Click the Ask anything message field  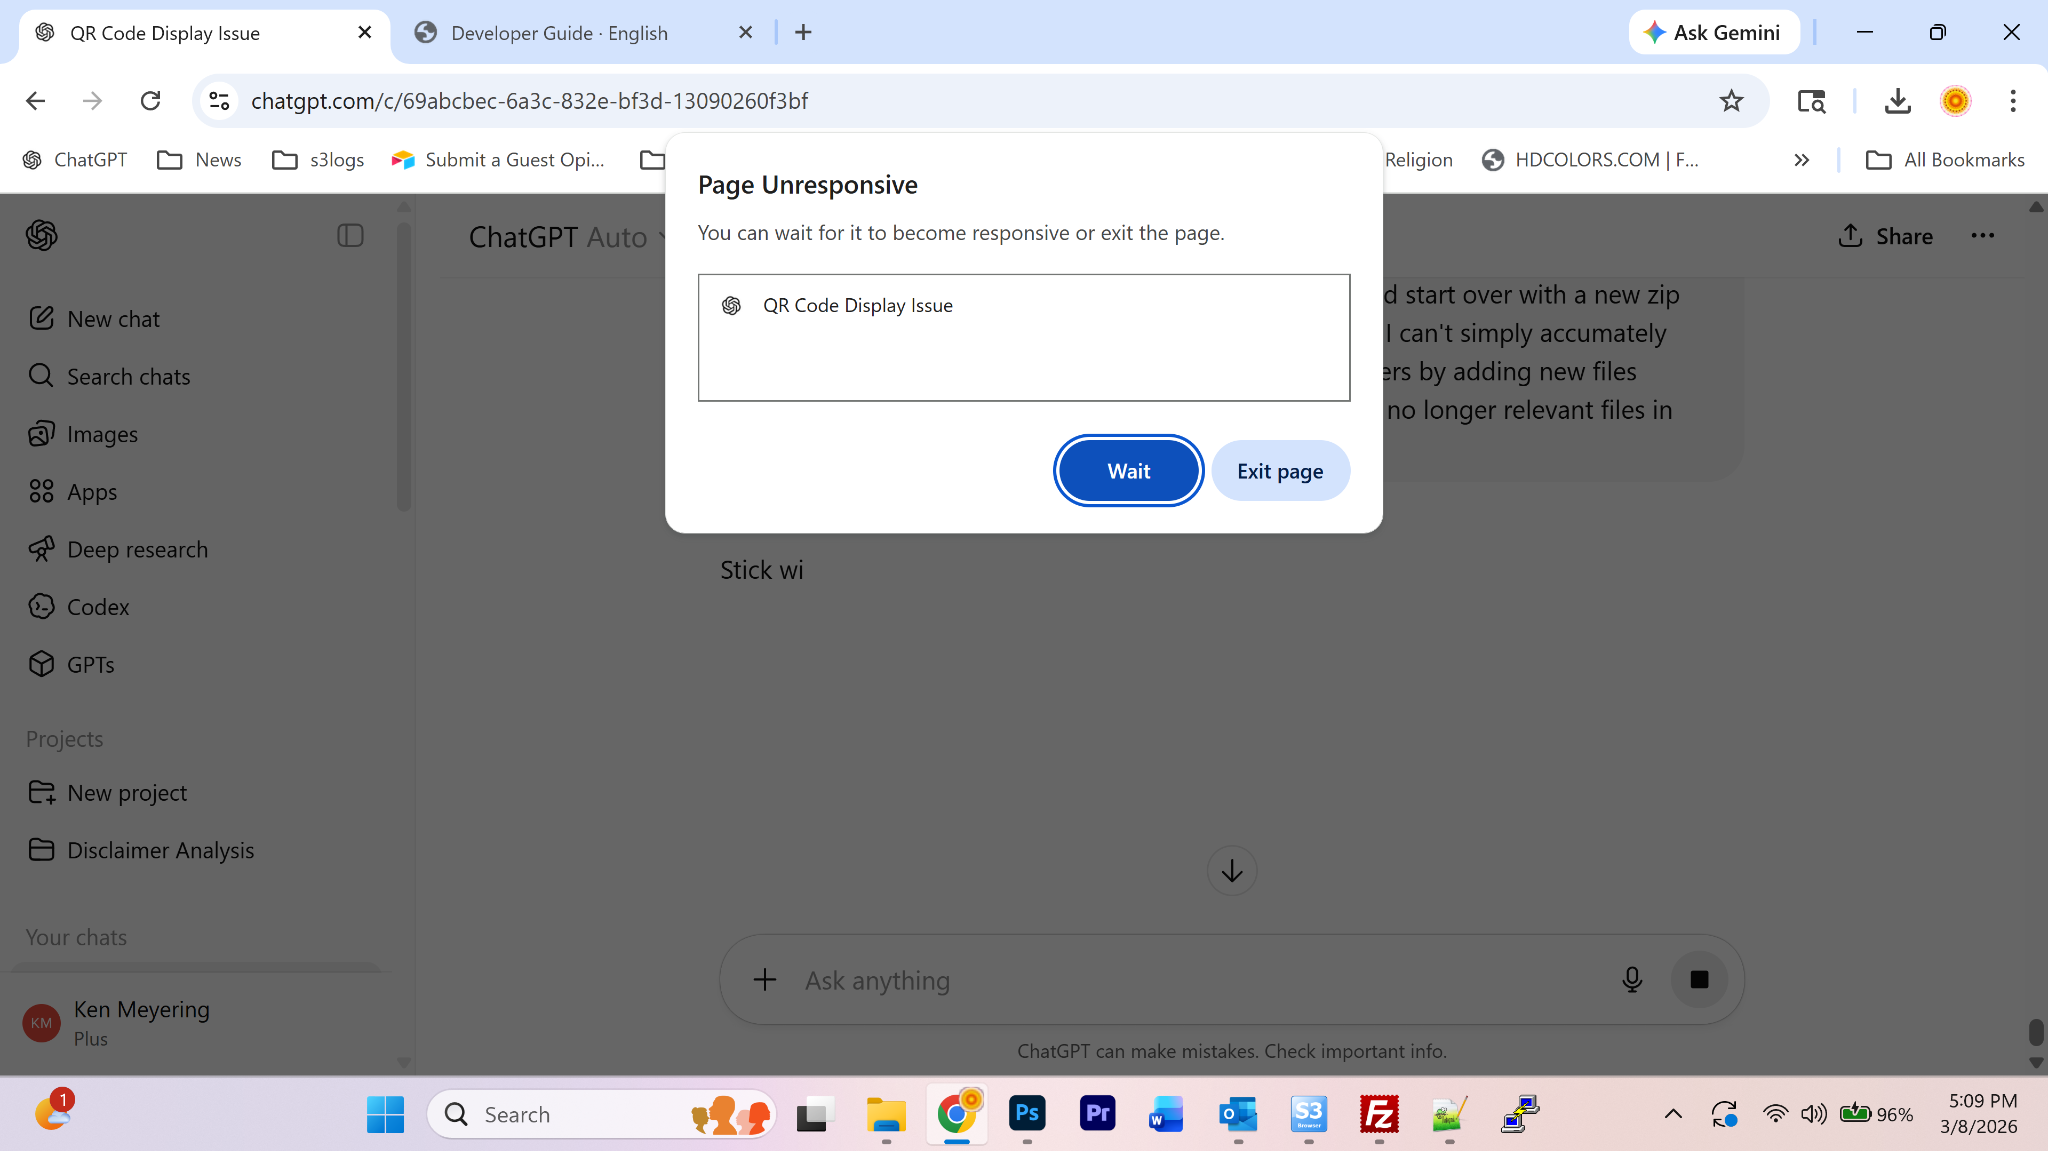point(1200,981)
